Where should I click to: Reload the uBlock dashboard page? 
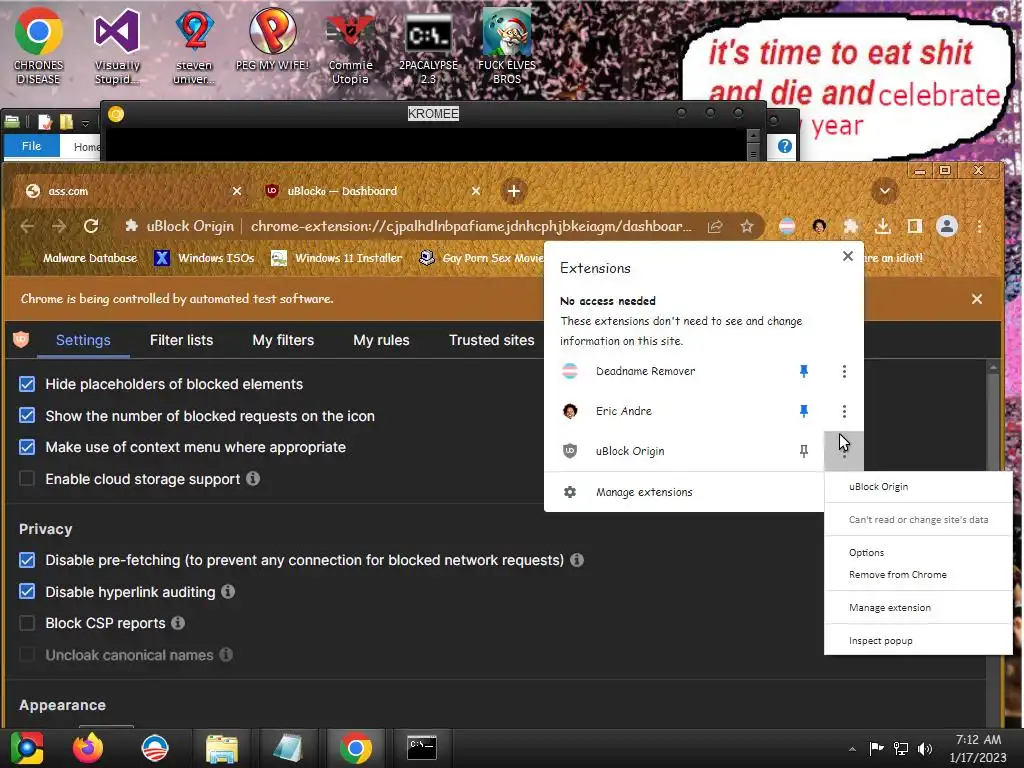91,226
